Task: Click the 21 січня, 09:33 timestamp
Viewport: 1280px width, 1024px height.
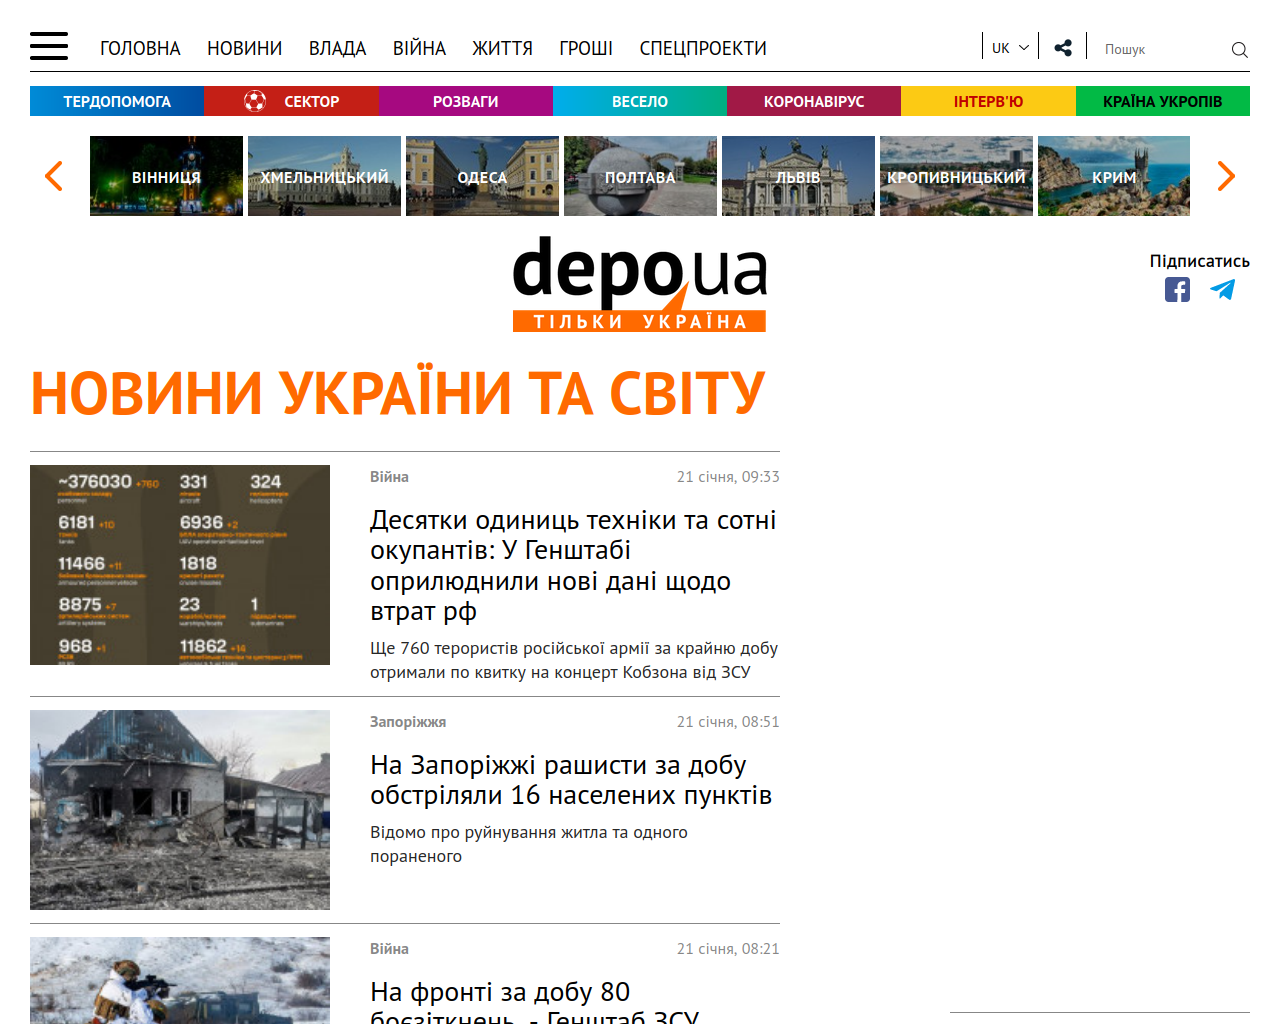Action: click(x=728, y=477)
